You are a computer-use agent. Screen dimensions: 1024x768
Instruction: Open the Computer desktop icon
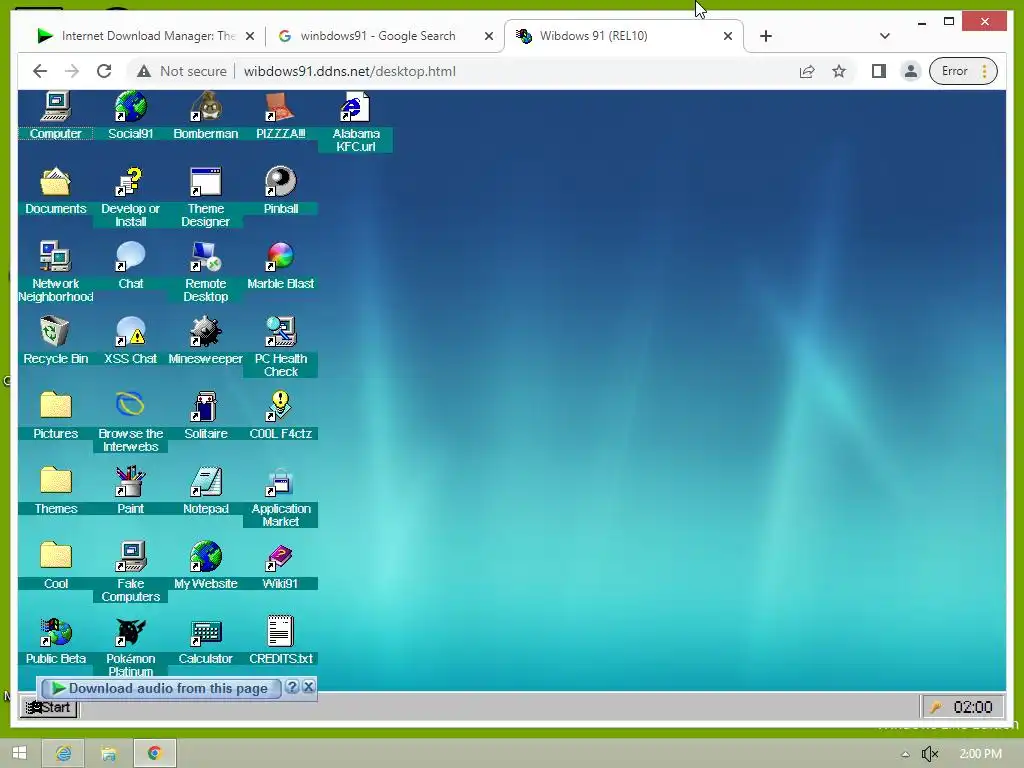click(56, 116)
